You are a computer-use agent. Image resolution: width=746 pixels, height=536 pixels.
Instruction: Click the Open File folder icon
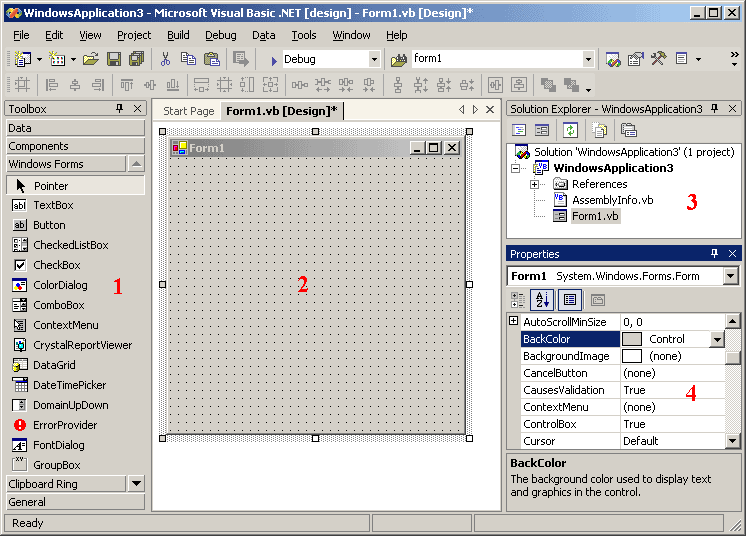(90, 59)
